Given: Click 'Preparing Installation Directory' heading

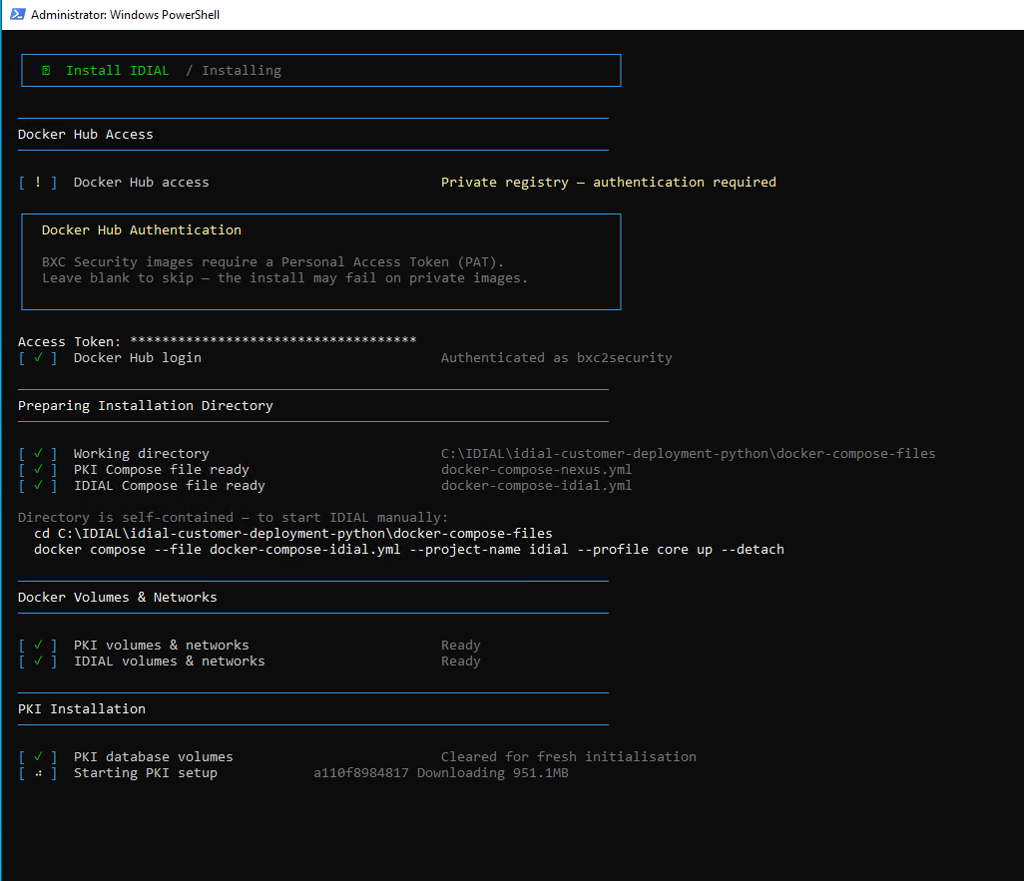Looking at the screenshot, I should click(146, 406).
